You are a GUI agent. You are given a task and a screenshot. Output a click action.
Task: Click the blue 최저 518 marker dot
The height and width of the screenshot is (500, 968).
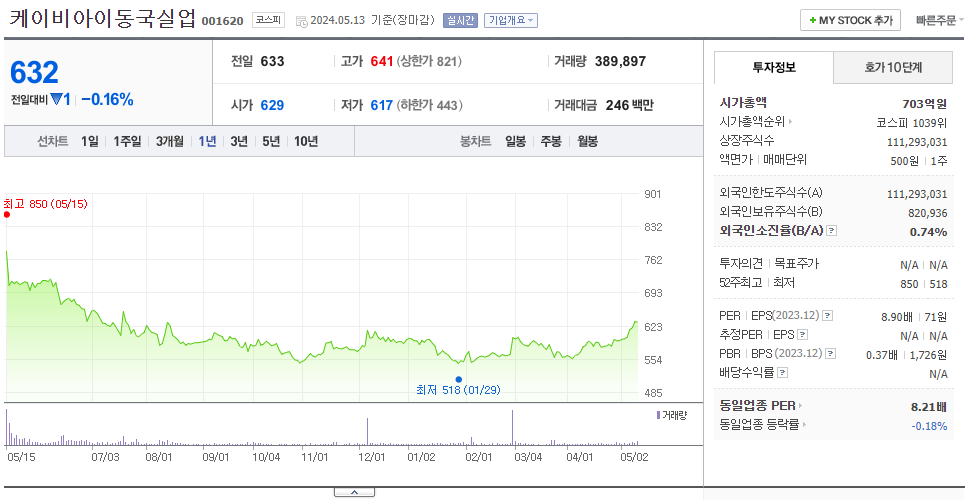point(459,380)
